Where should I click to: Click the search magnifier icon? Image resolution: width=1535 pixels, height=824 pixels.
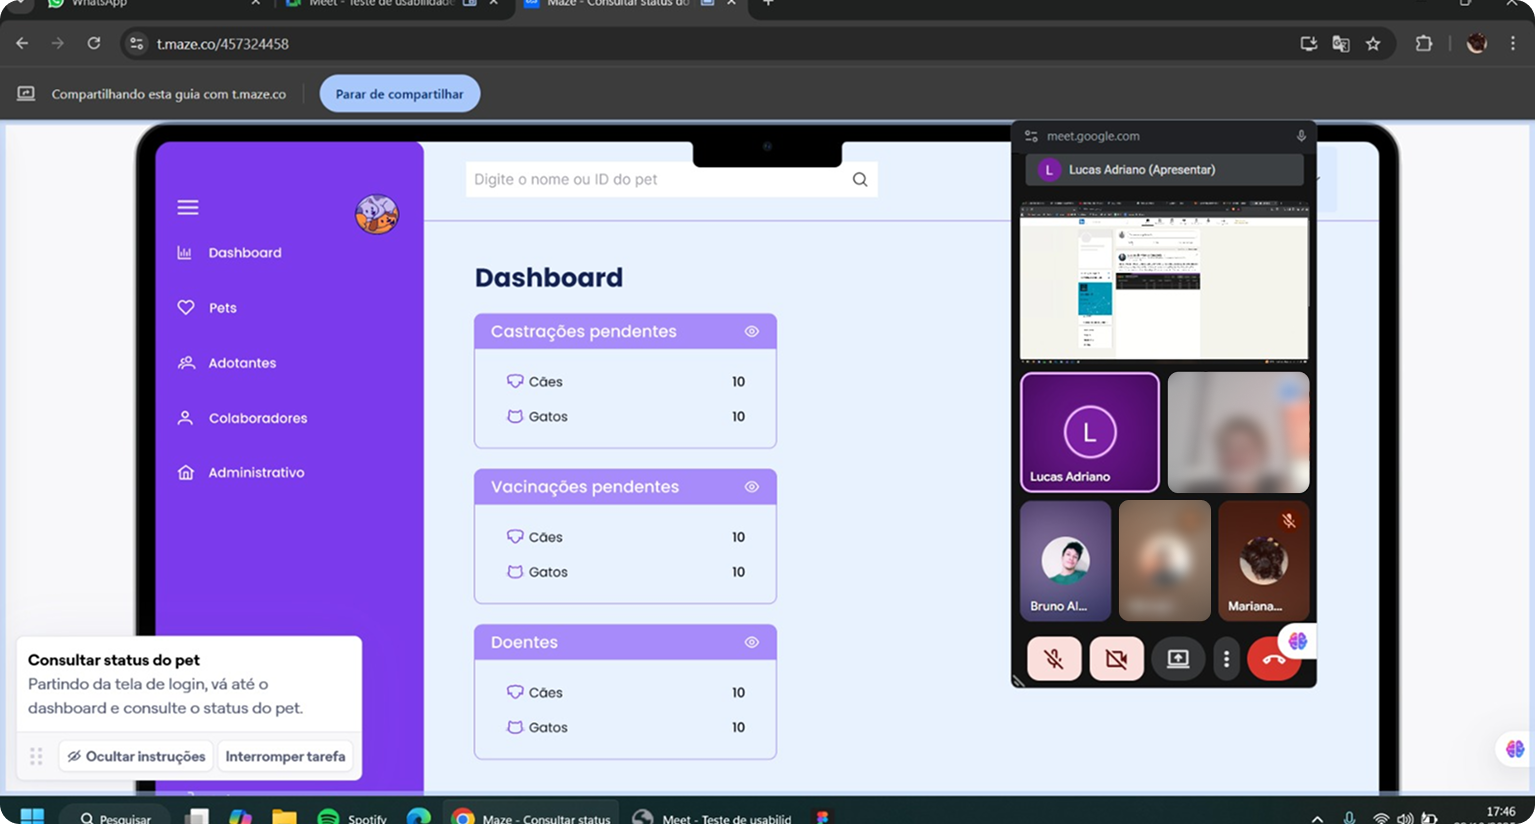tap(859, 179)
